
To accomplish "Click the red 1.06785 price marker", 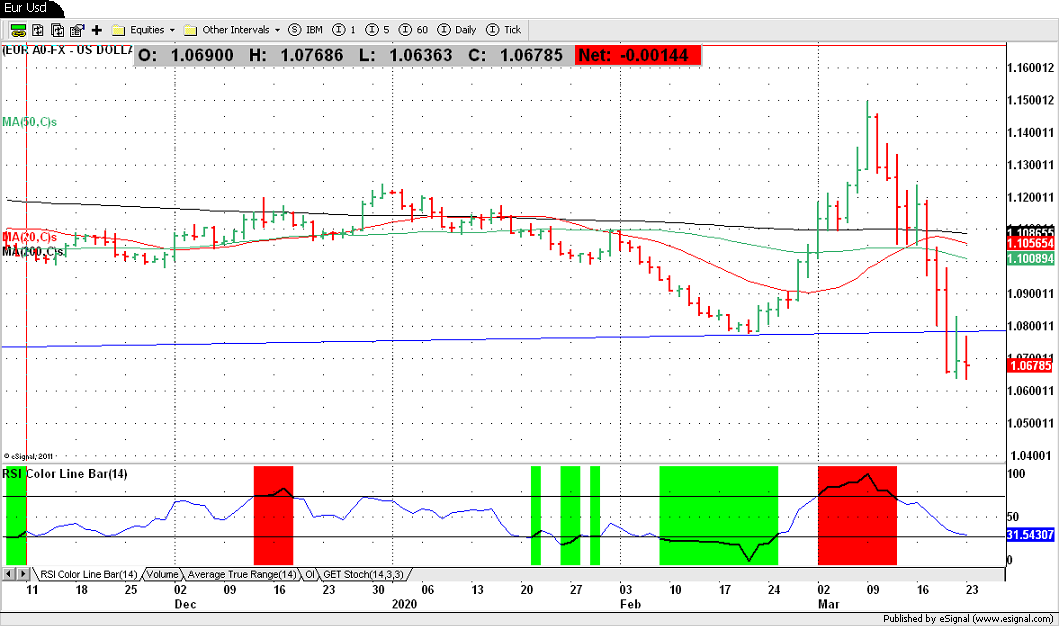I will point(1030,365).
